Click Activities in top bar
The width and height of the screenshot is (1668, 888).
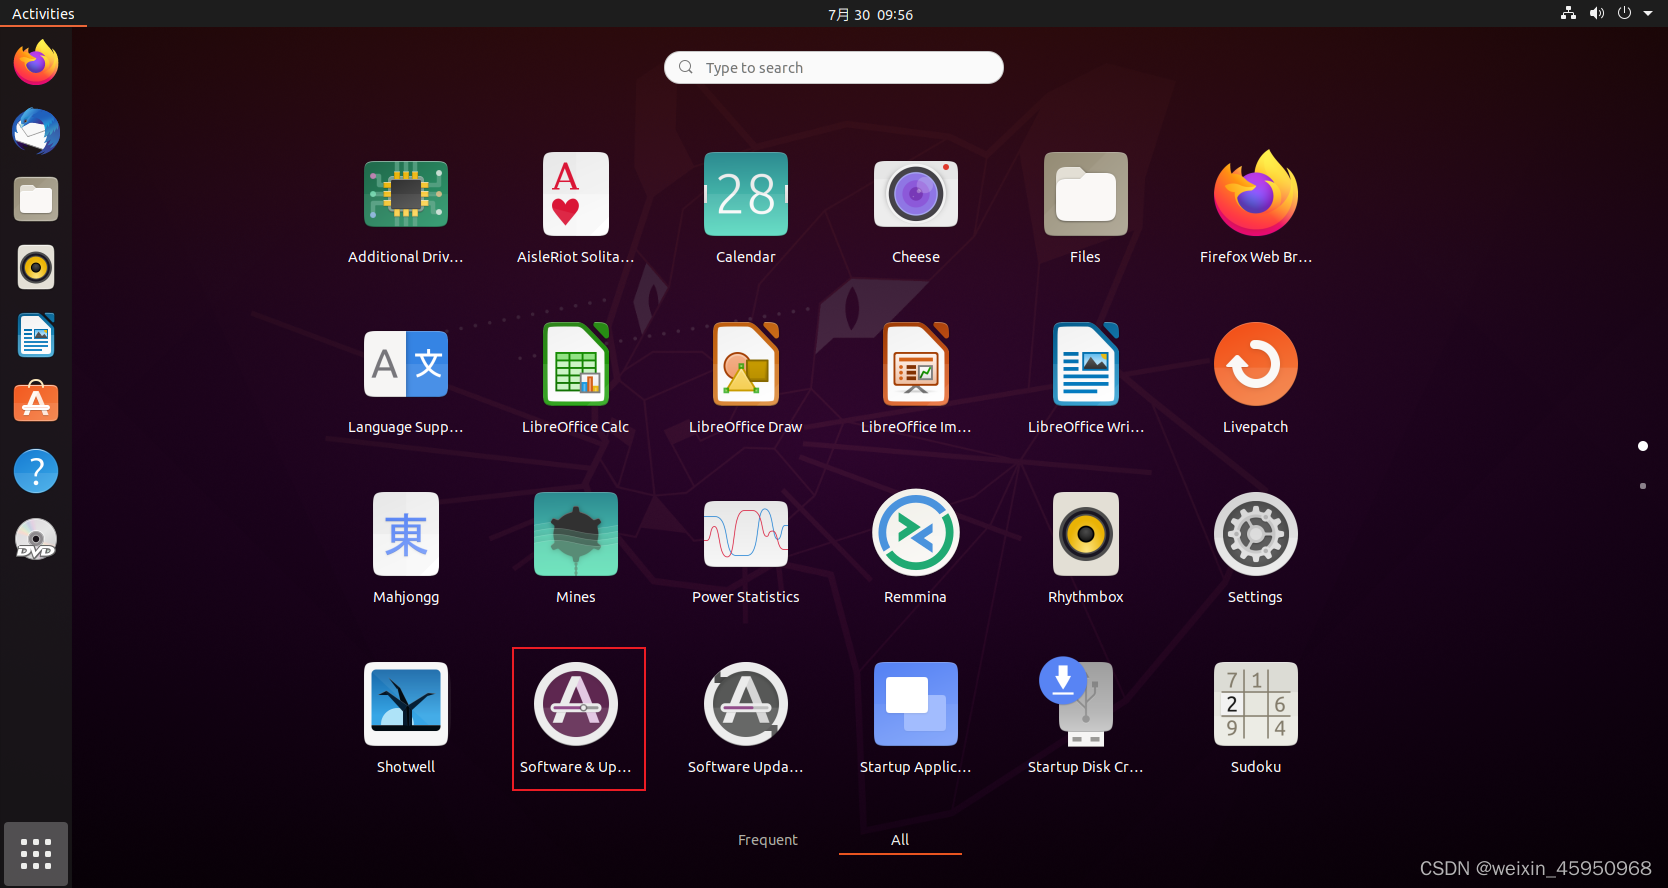tap(43, 14)
